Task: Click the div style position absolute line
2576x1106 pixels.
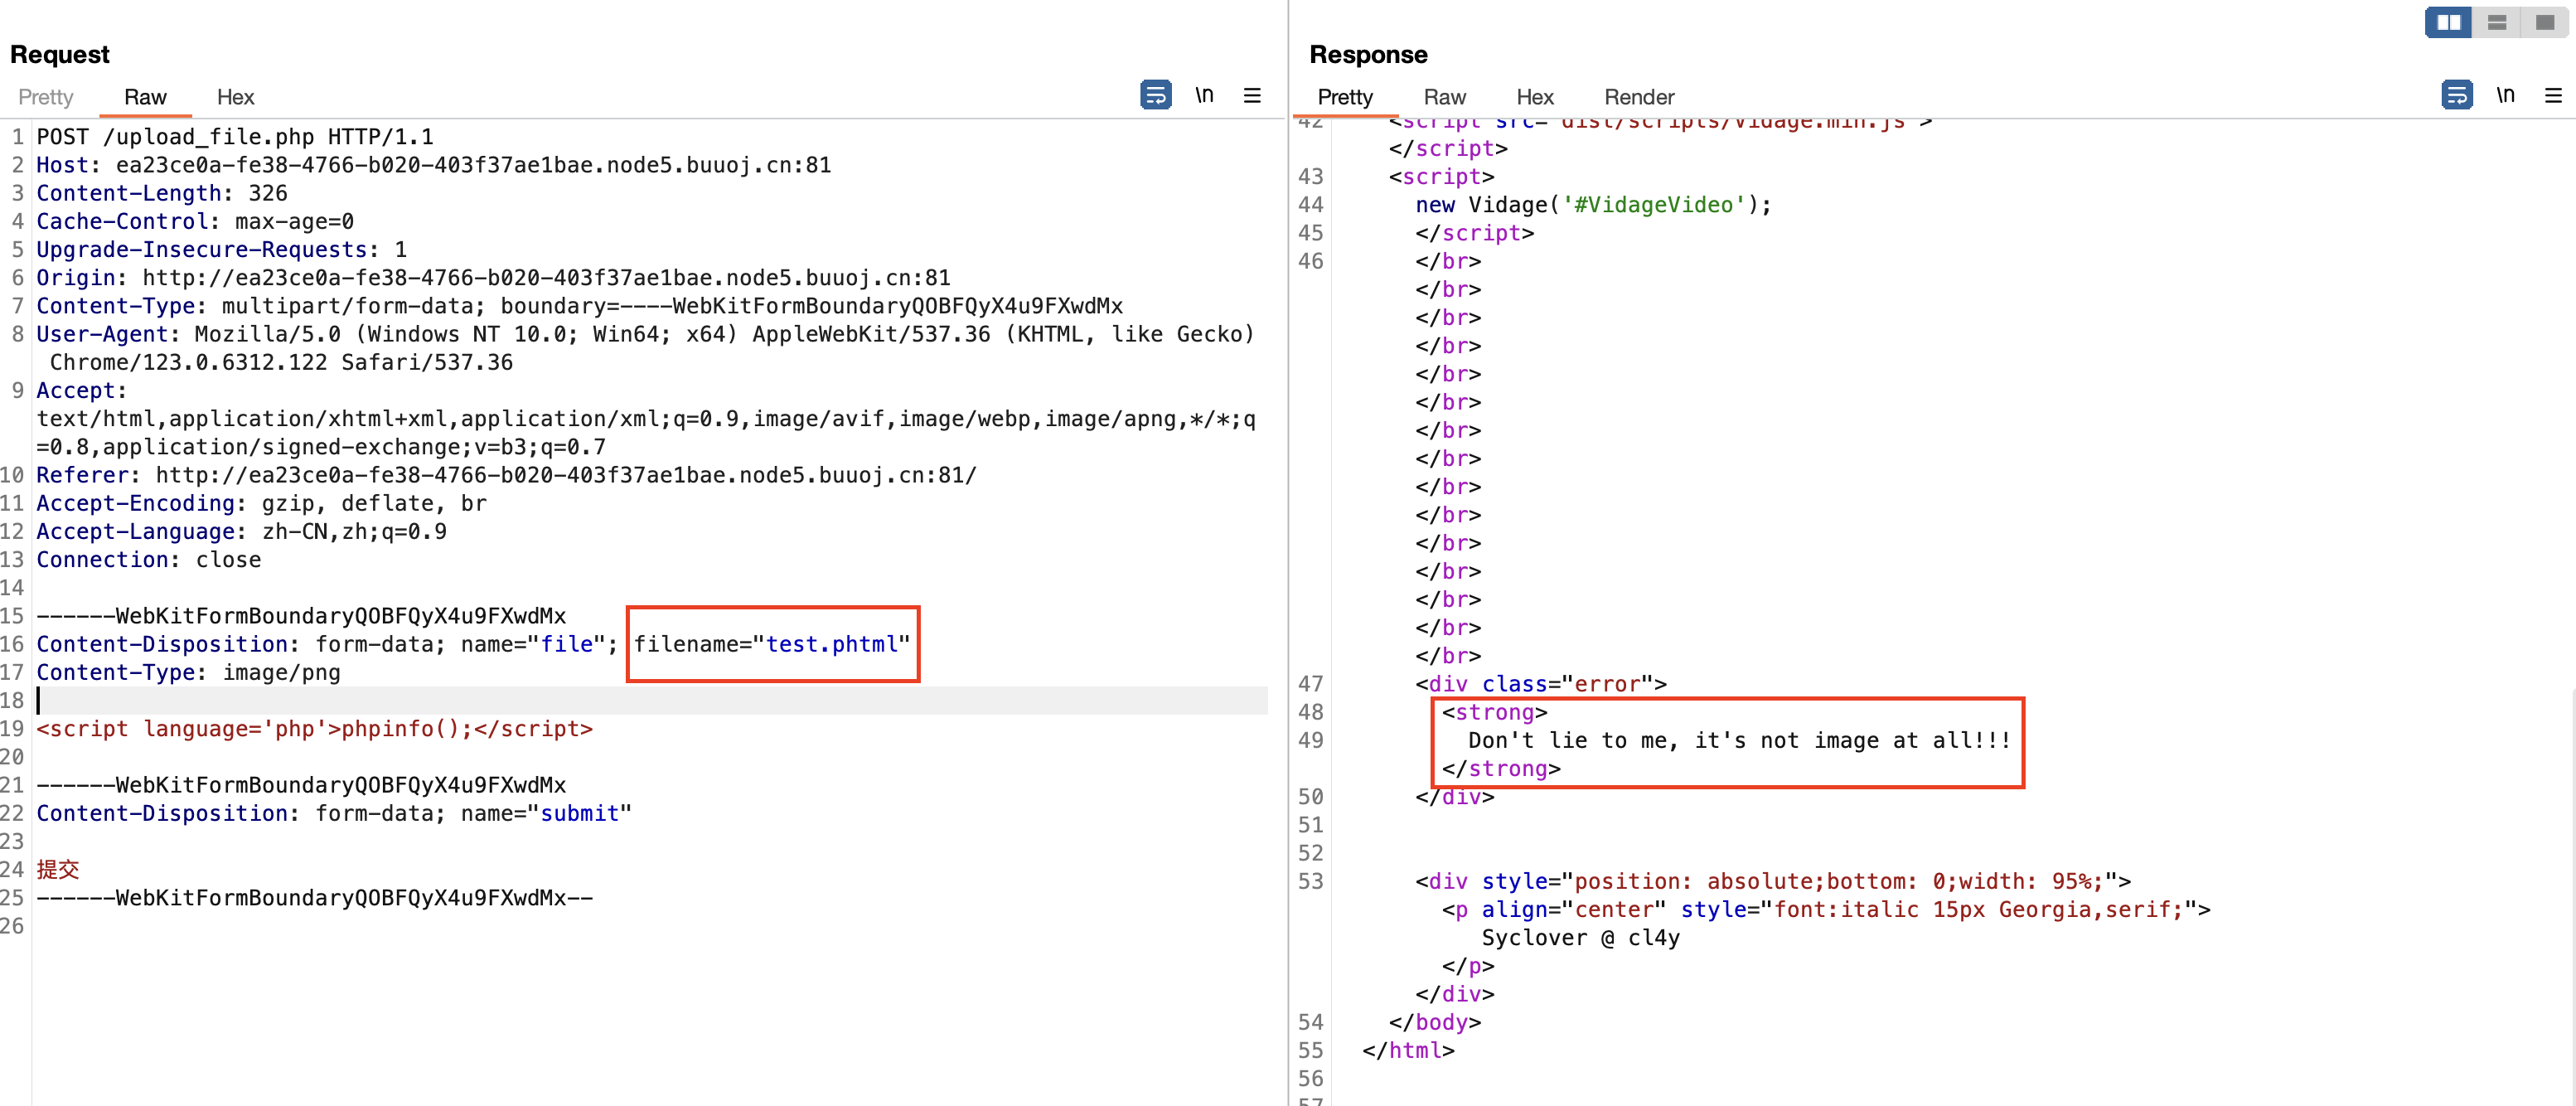Action: click(1773, 882)
